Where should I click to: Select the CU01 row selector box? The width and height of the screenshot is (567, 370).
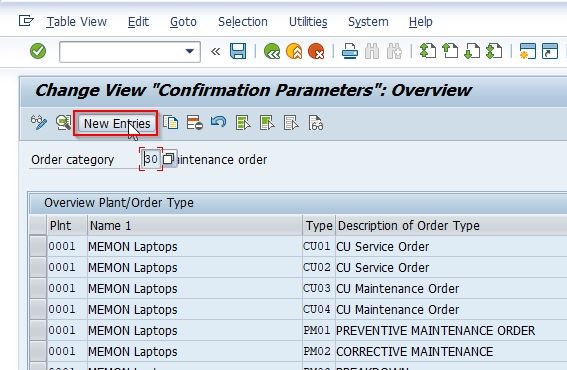pos(38,247)
